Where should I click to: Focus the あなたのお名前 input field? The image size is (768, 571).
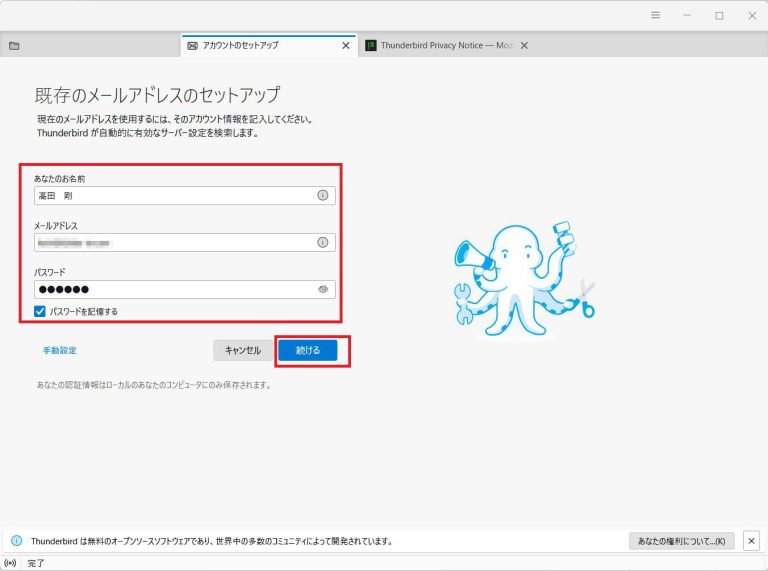click(x=185, y=195)
